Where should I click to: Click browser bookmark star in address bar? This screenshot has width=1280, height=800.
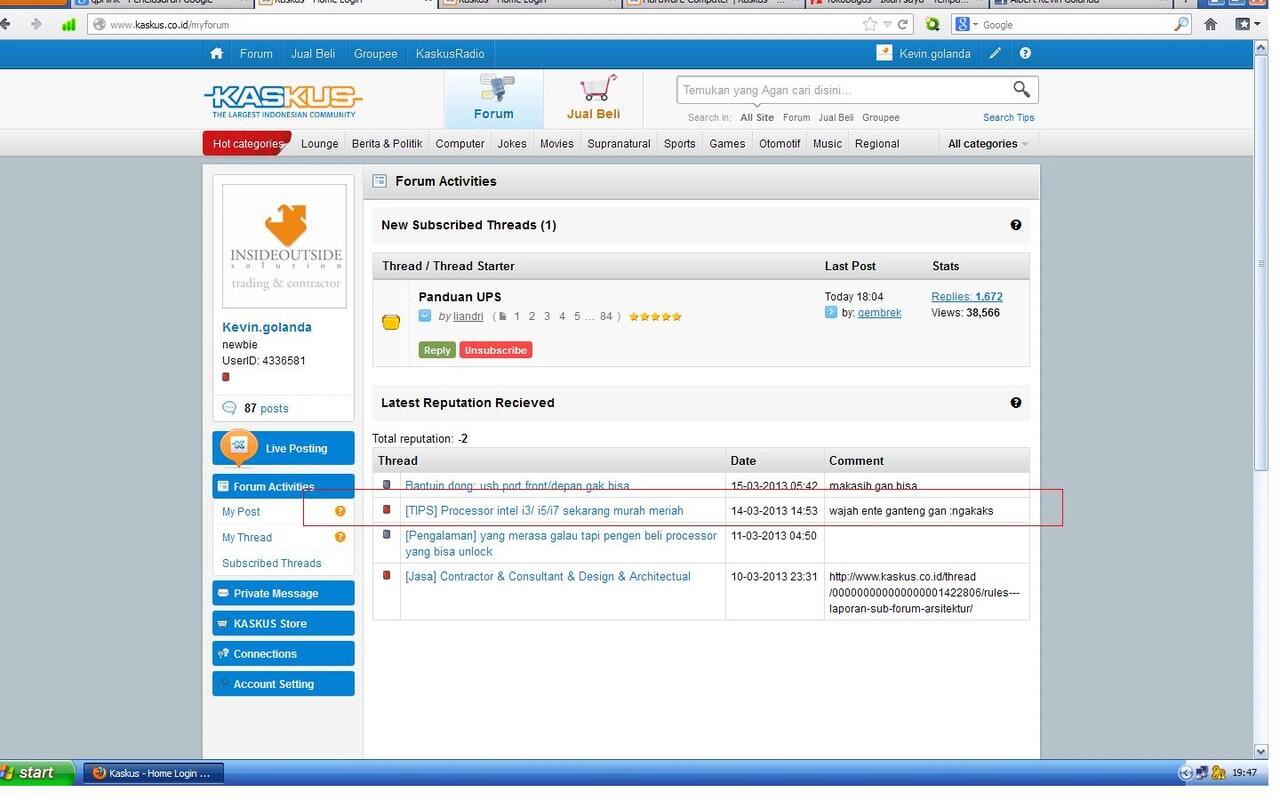[869, 24]
